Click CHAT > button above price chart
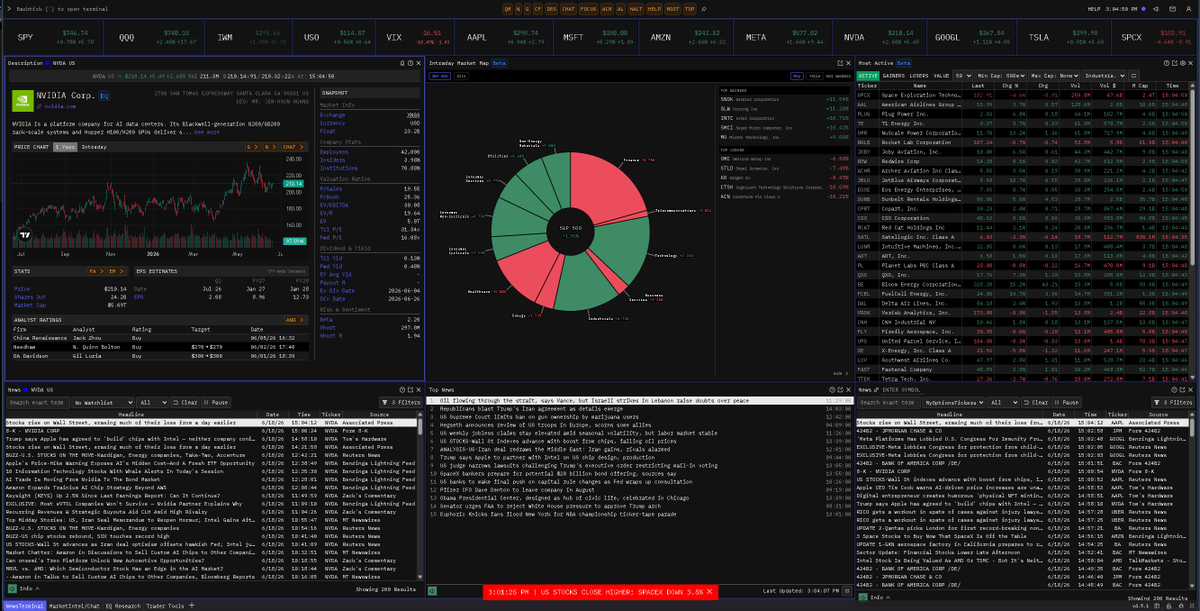The height and width of the screenshot is (611, 1200). pos(294,147)
